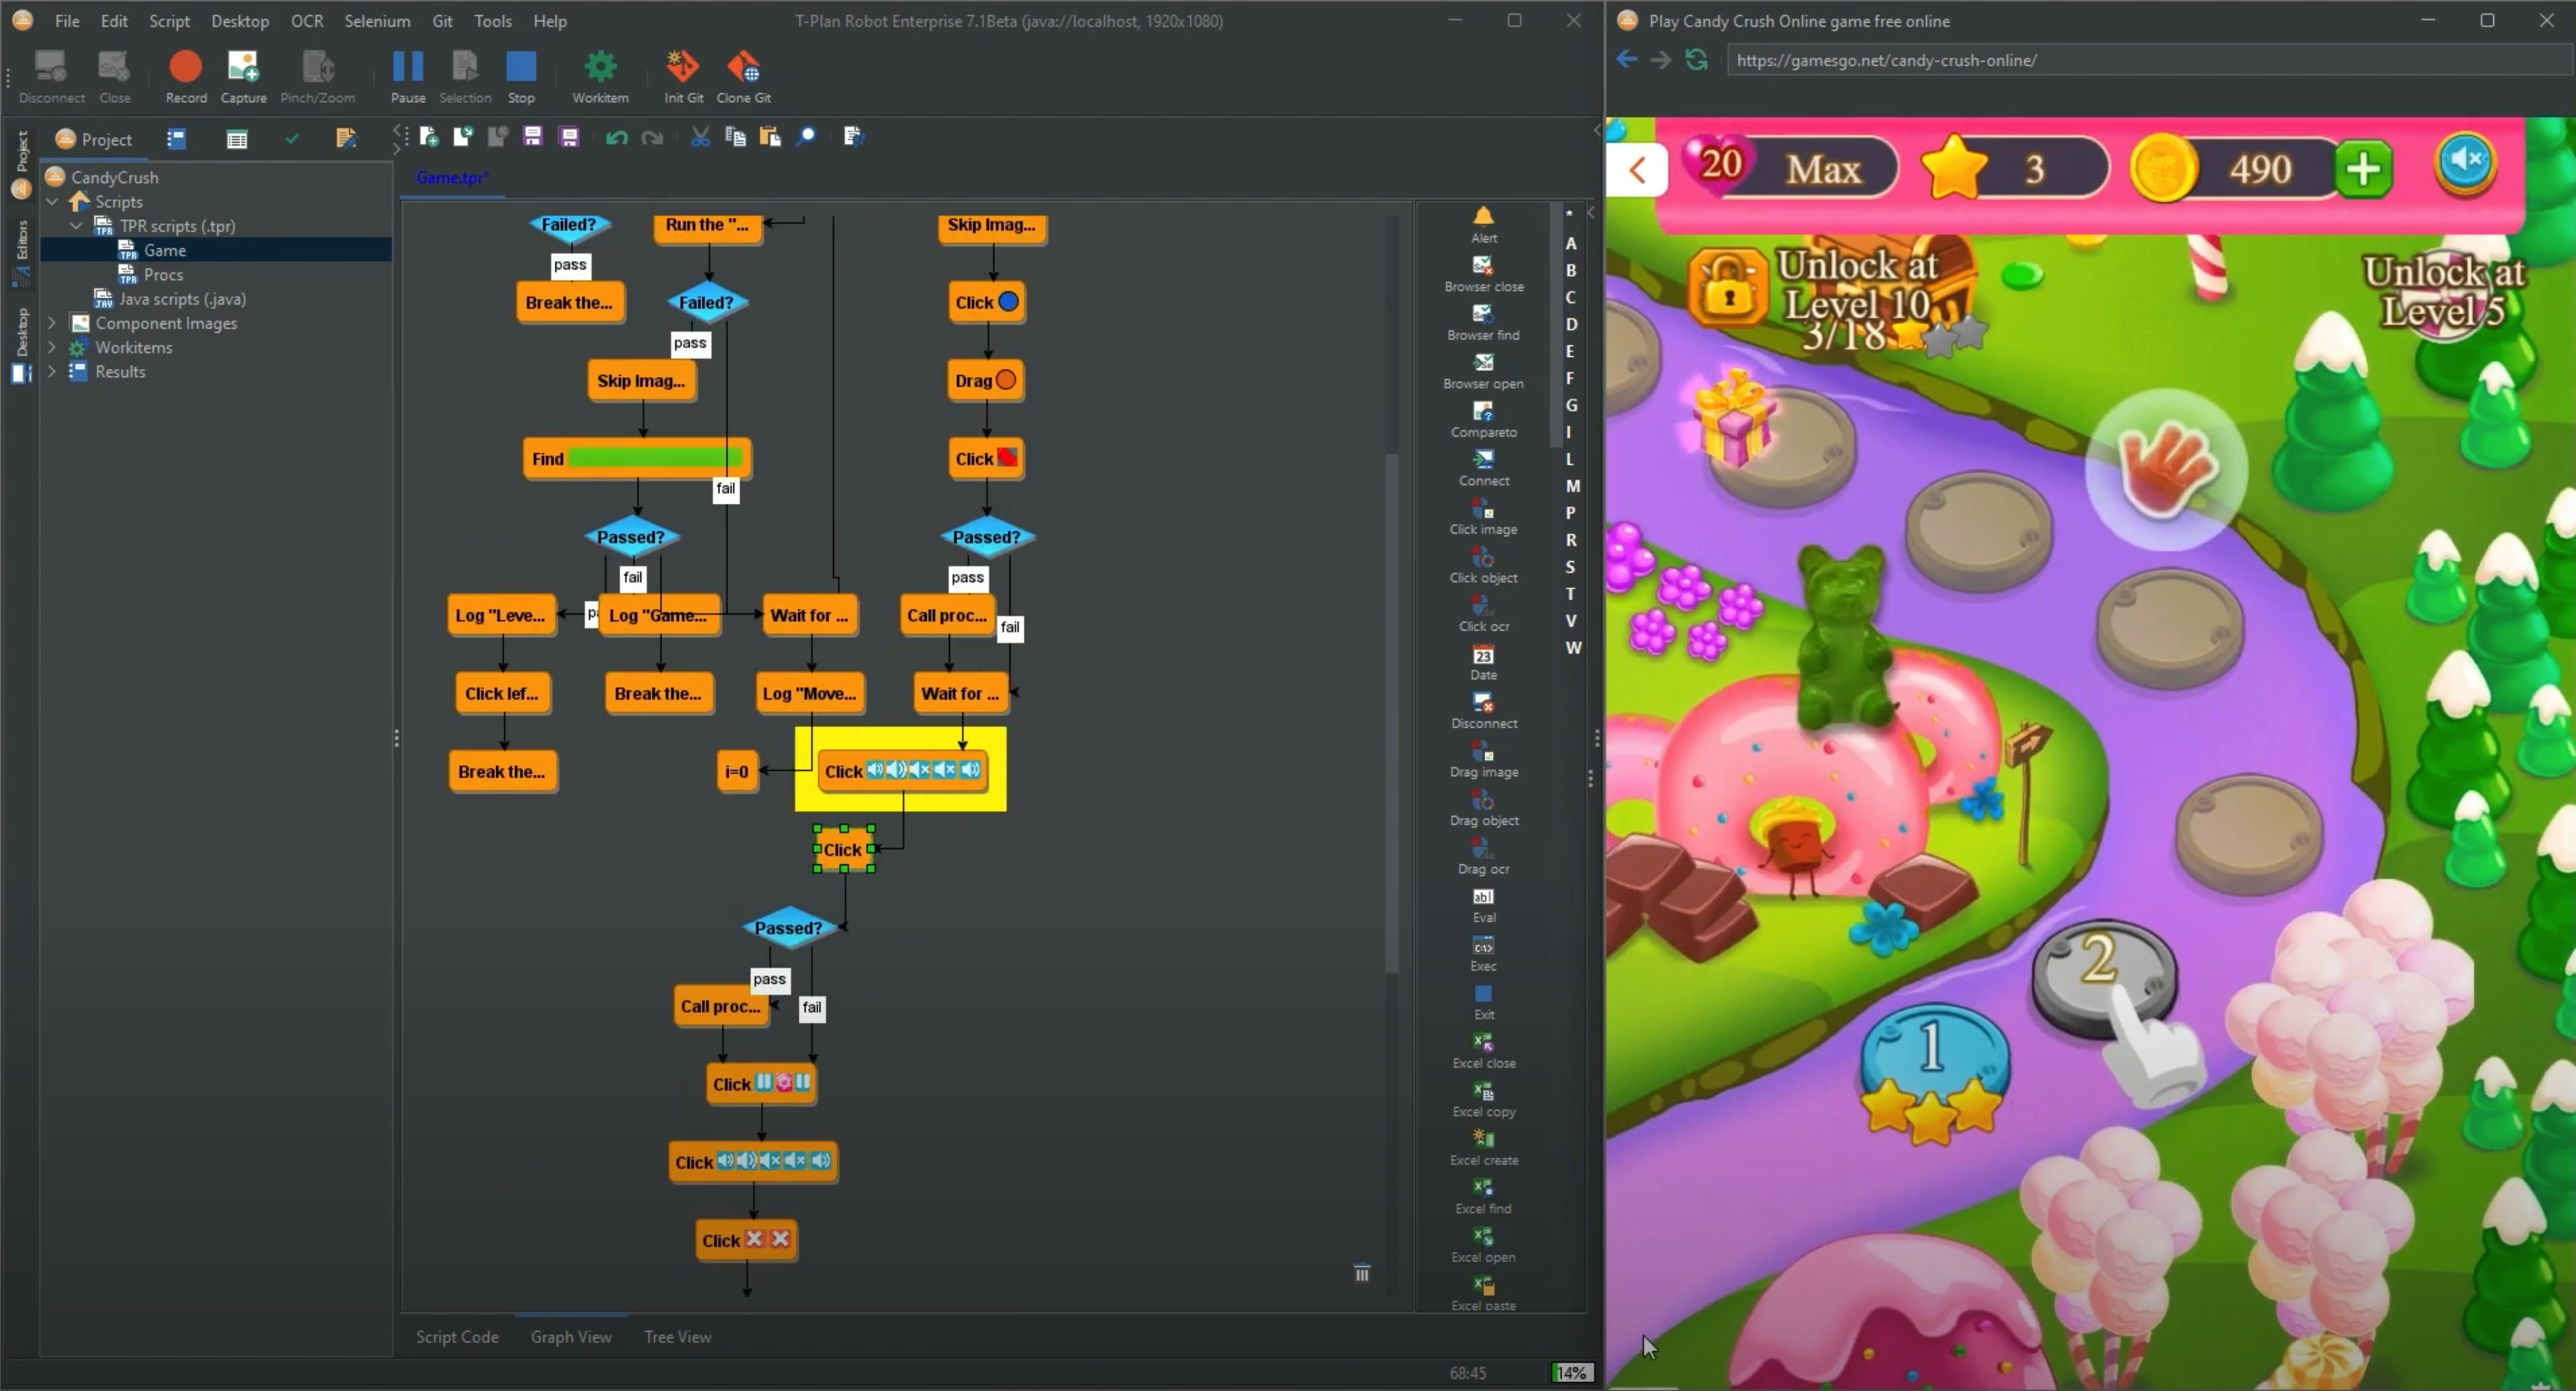Click the Capture screenshot icon

point(243,77)
